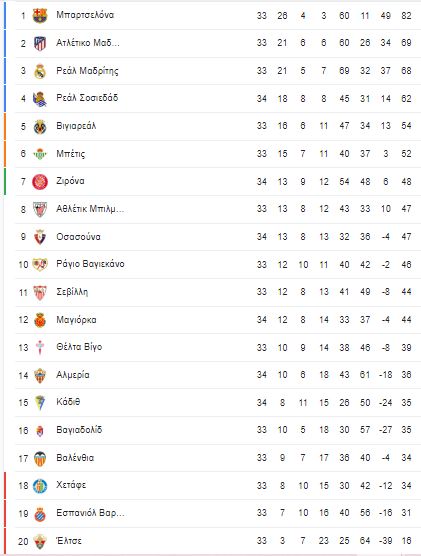
Task: Click the Rayo Vallecano crest icon
Action: 40,265
